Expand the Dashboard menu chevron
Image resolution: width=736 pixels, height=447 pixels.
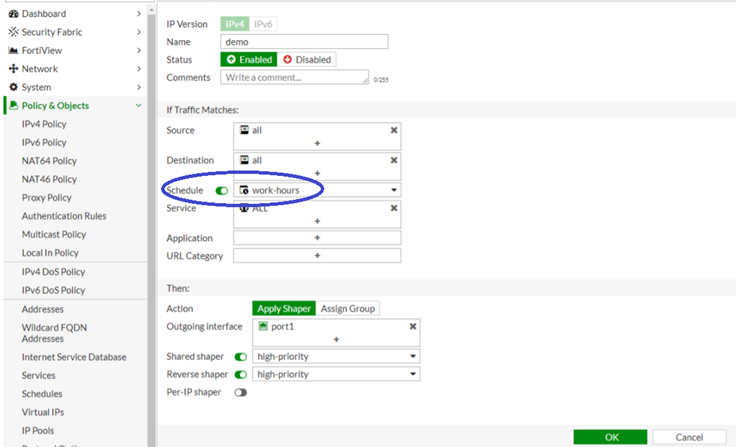pyautogui.click(x=138, y=14)
